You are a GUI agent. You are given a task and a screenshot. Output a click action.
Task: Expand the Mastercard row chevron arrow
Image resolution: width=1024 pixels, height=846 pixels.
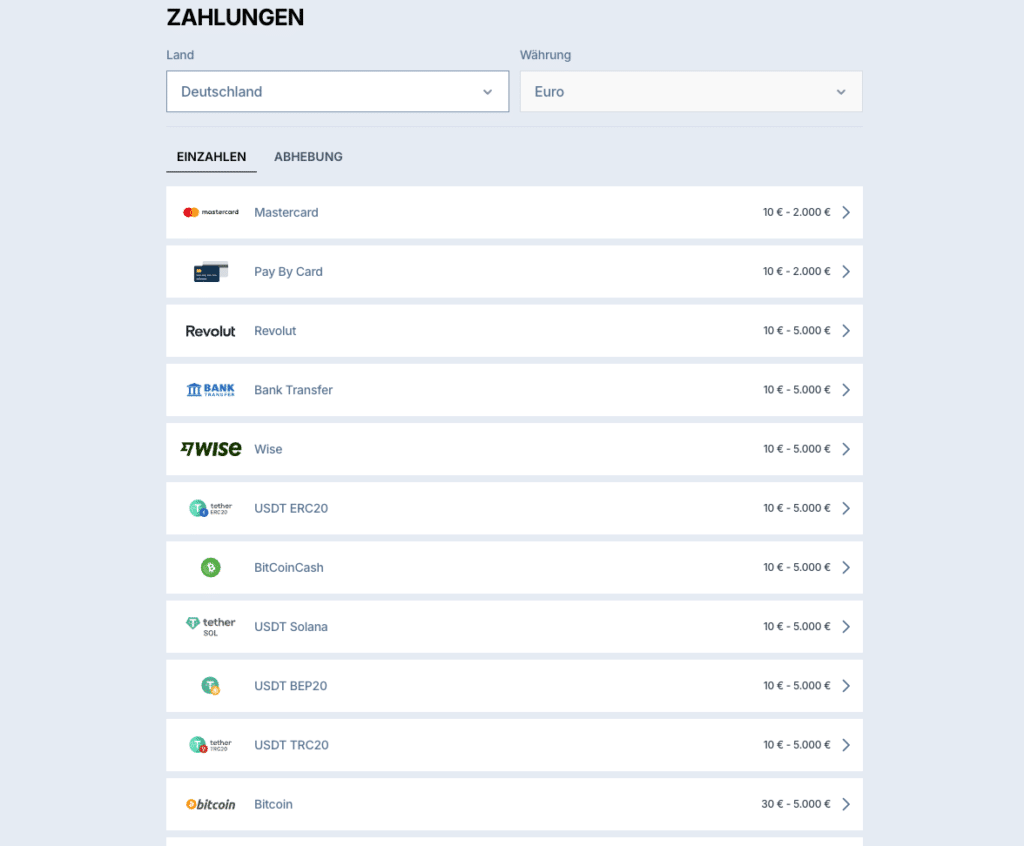pyautogui.click(x=846, y=212)
